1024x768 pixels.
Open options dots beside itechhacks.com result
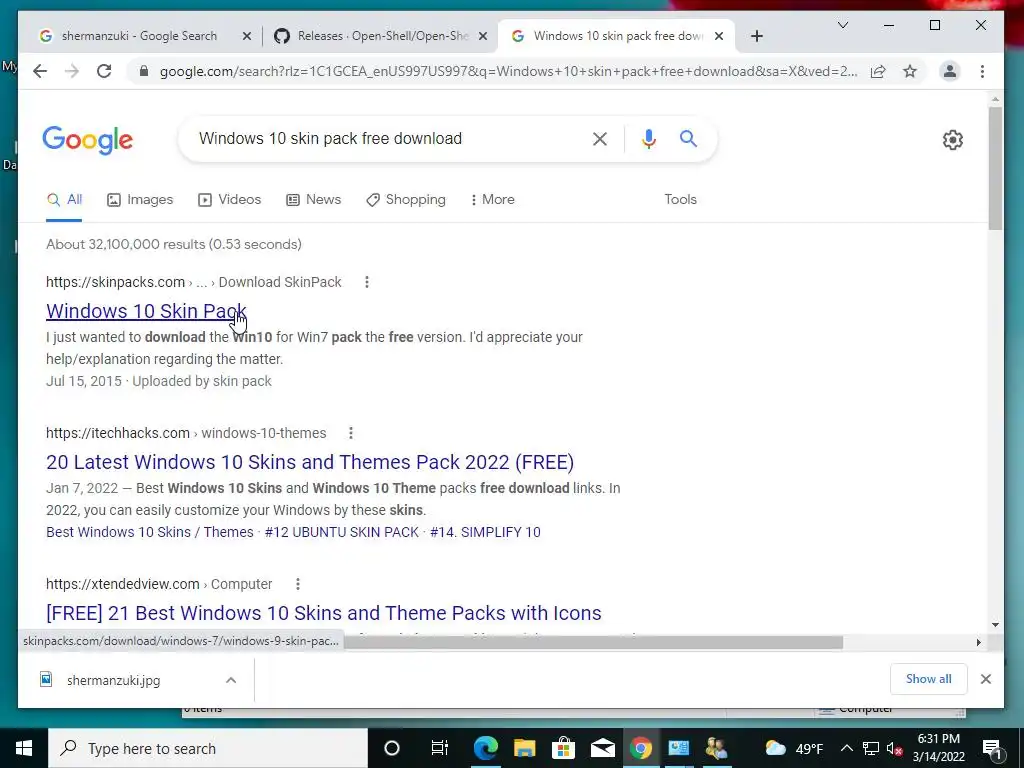click(x=351, y=433)
